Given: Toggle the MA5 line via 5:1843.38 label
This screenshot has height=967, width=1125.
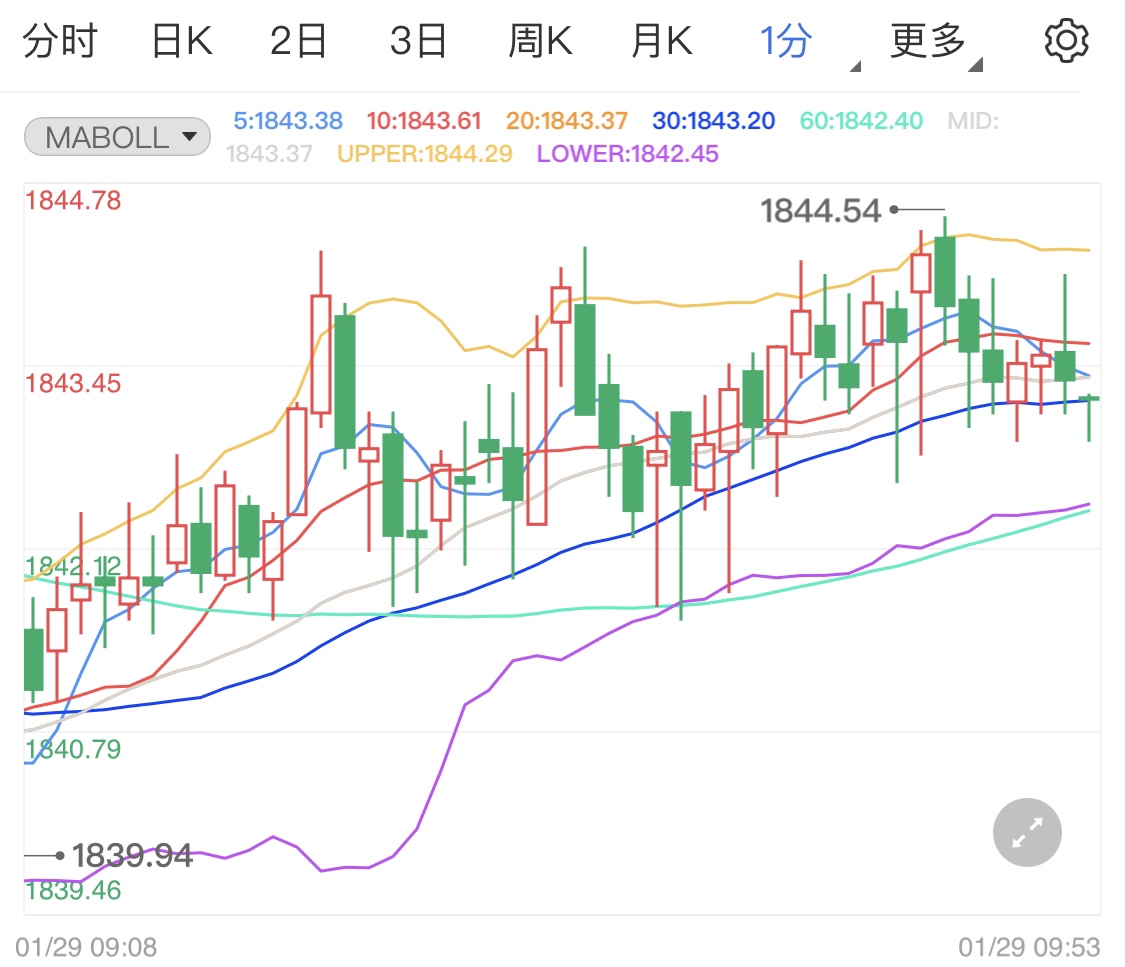Looking at the screenshot, I should (x=288, y=120).
